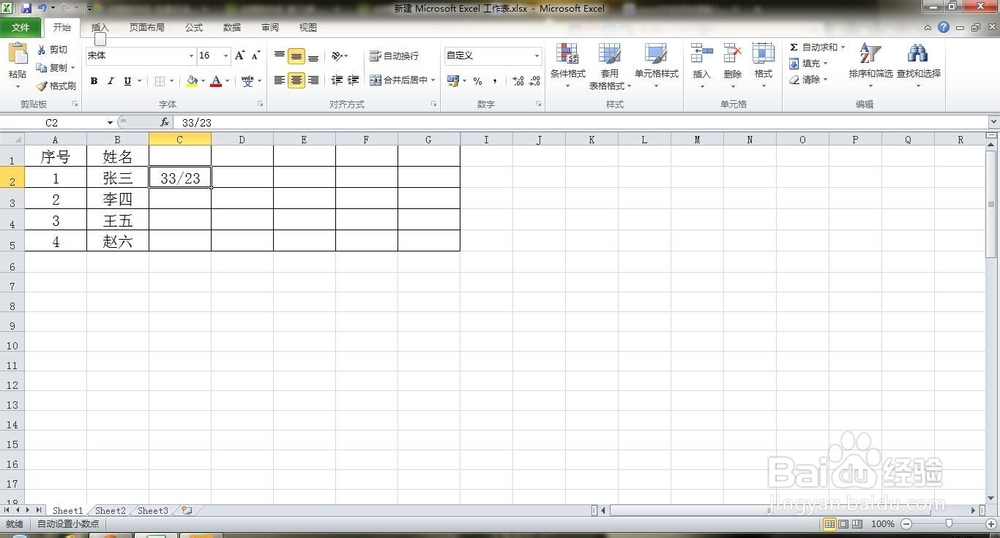Toggle Bold formatting

[94, 81]
